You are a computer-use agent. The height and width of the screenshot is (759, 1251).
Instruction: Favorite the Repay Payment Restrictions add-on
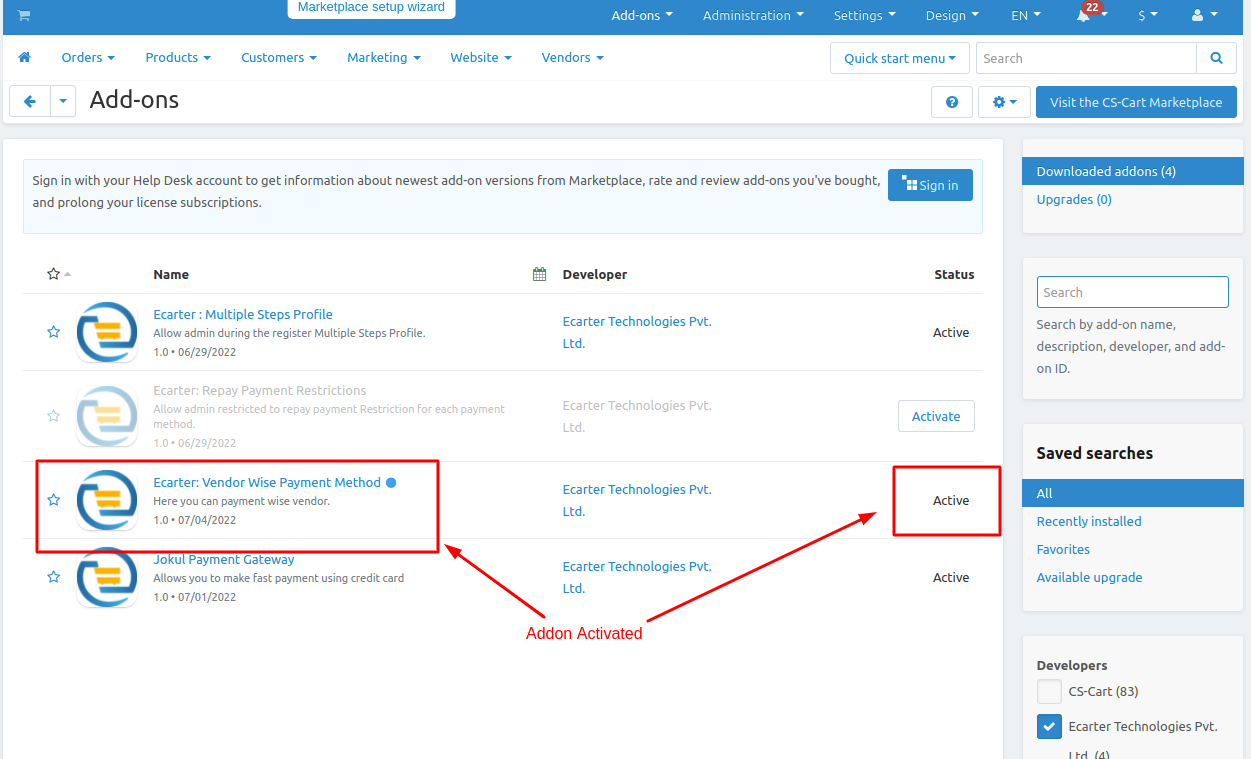tap(54, 415)
